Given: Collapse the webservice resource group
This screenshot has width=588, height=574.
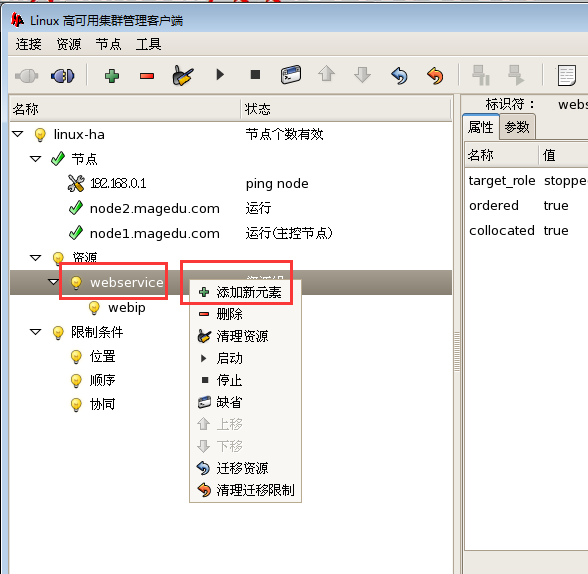Looking at the screenshot, I should tap(54, 282).
